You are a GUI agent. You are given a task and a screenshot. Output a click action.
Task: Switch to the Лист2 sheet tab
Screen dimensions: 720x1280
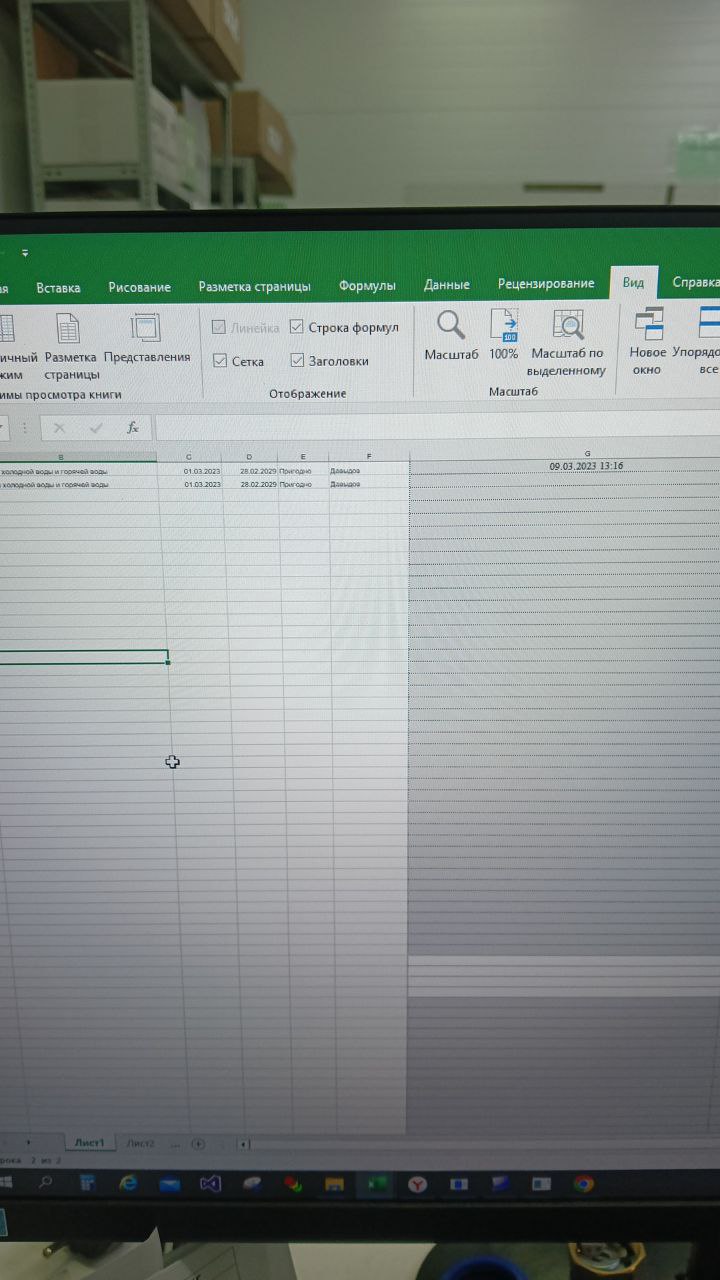tap(141, 1143)
